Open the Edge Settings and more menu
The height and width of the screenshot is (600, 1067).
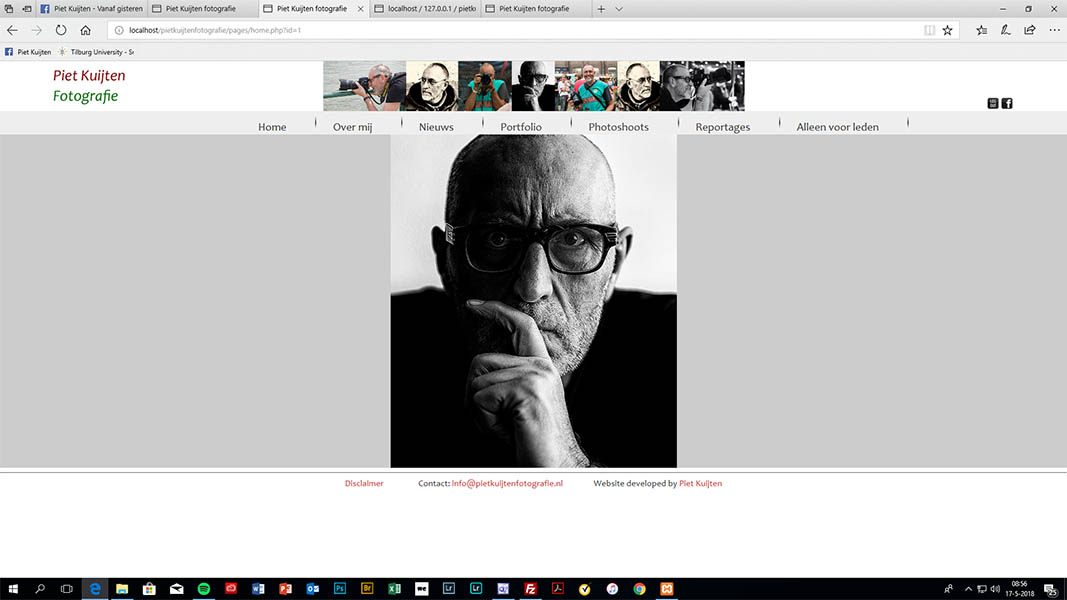1054,30
